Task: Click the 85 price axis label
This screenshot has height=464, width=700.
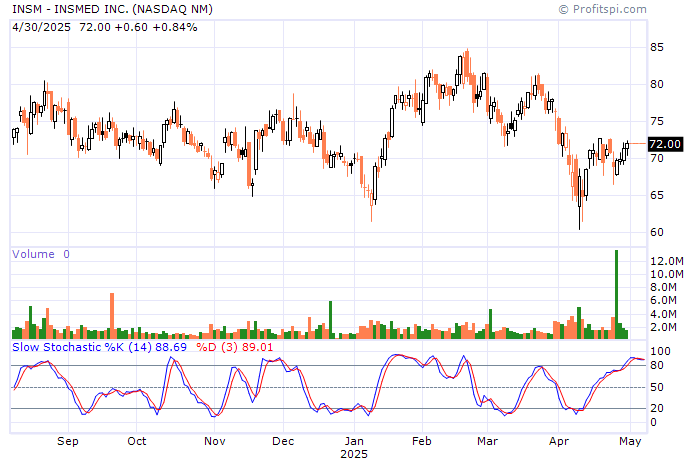Action: click(657, 47)
